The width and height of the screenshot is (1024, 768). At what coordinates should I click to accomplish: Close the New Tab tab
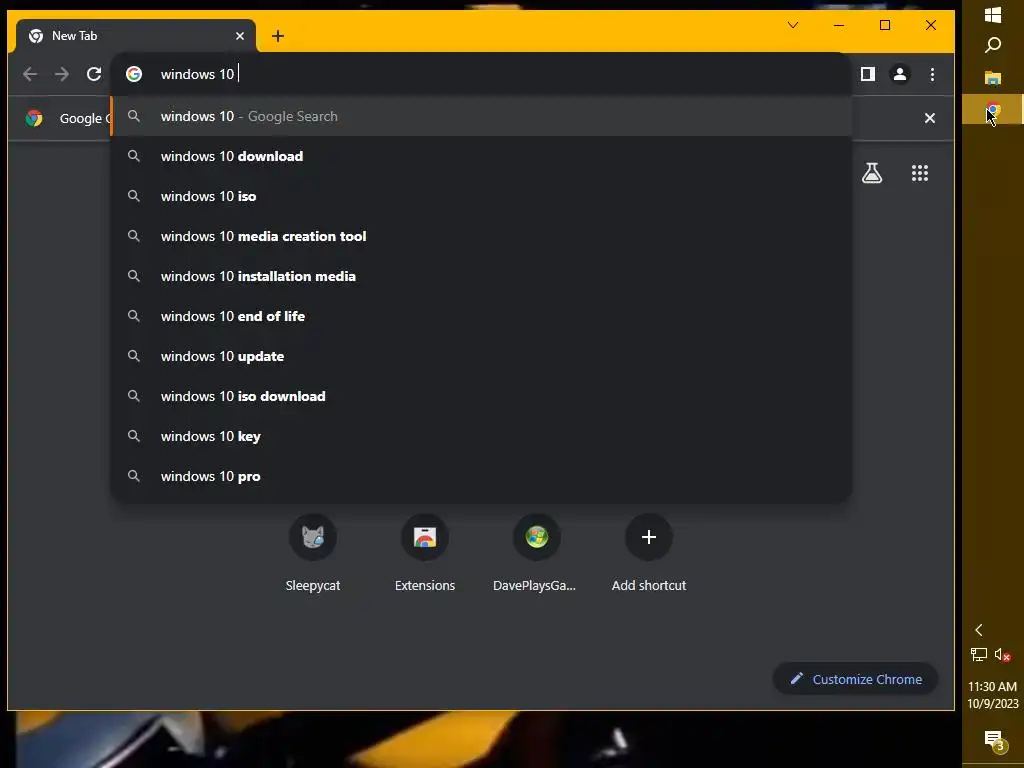coord(240,36)
